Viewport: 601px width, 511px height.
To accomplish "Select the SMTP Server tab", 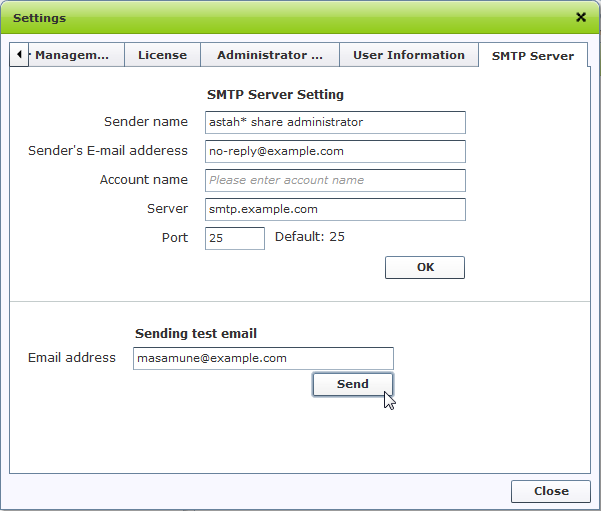I will (x=533, y=56).
